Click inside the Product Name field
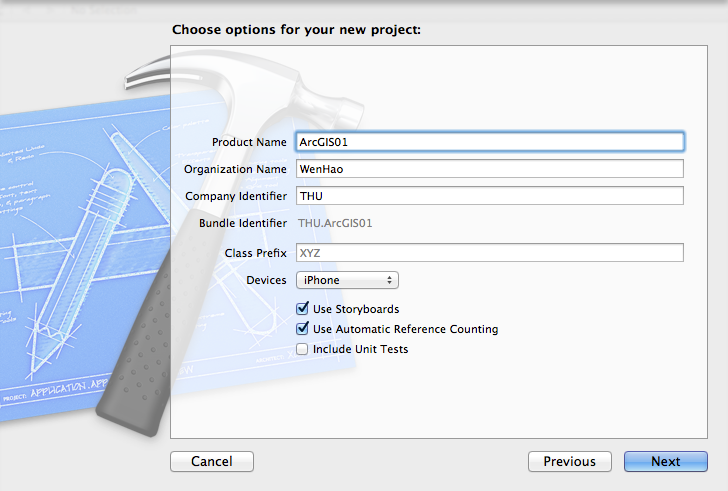 489,142
